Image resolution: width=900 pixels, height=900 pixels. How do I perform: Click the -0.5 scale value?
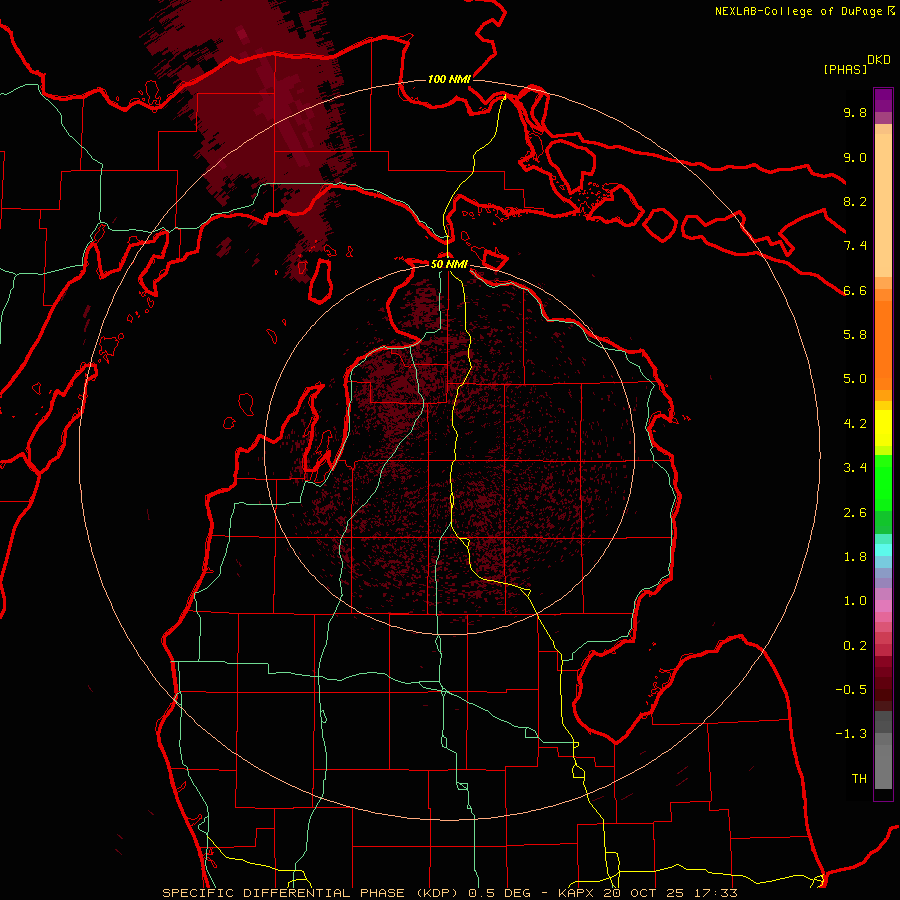[x=851, y=690]
